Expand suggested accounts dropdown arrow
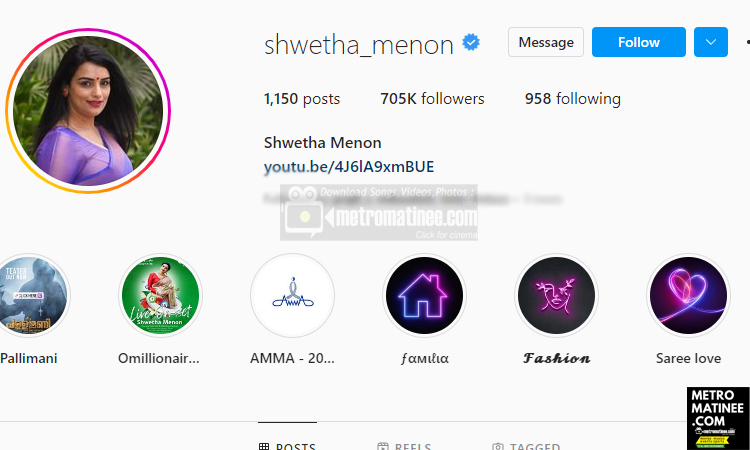The width and height of the screenshot is (750, 450). point(711,42)
